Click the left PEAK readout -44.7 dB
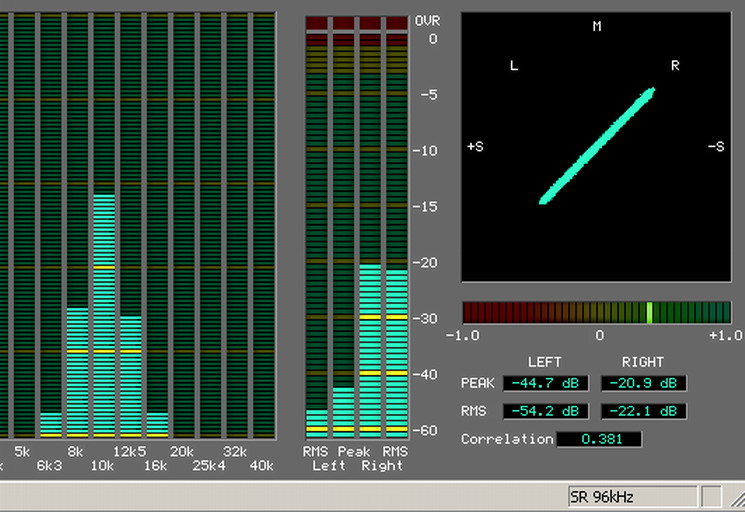This screenshot has height=512, width=745. [x=544, y=383]
